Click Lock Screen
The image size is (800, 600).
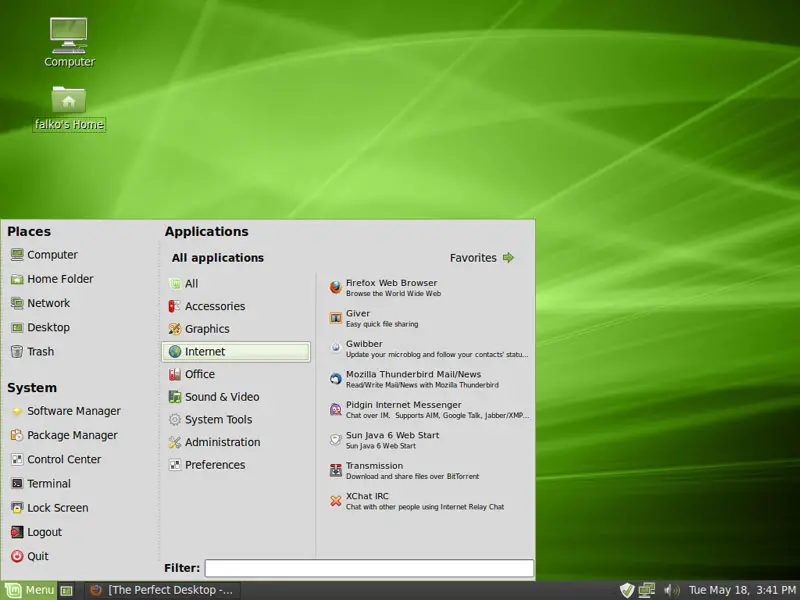pos(49,508)
